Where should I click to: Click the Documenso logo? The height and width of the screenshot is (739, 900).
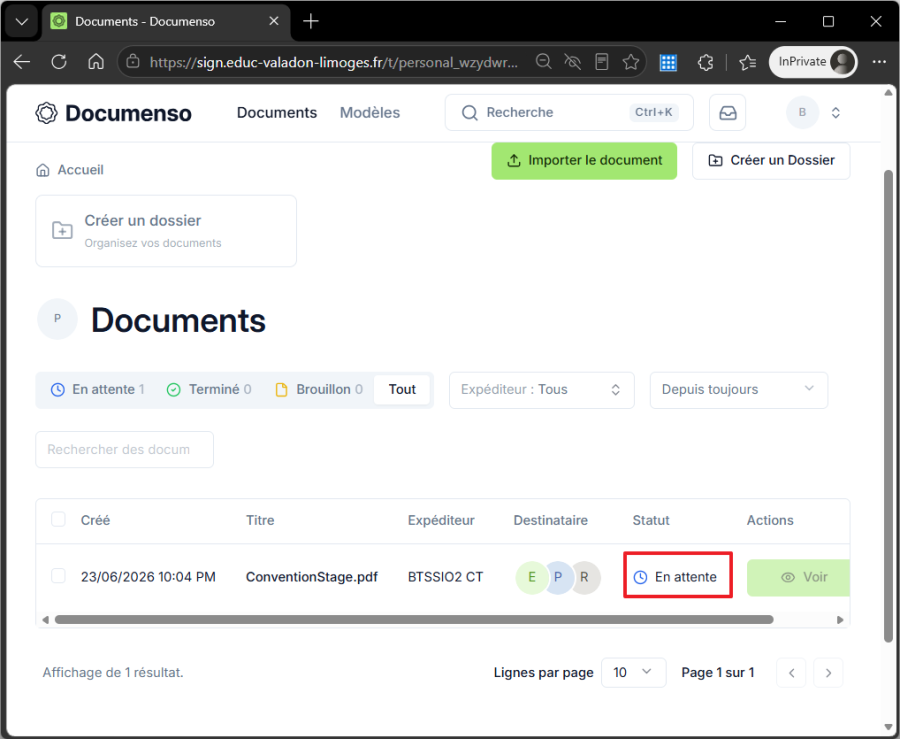(x=113, y=113)
